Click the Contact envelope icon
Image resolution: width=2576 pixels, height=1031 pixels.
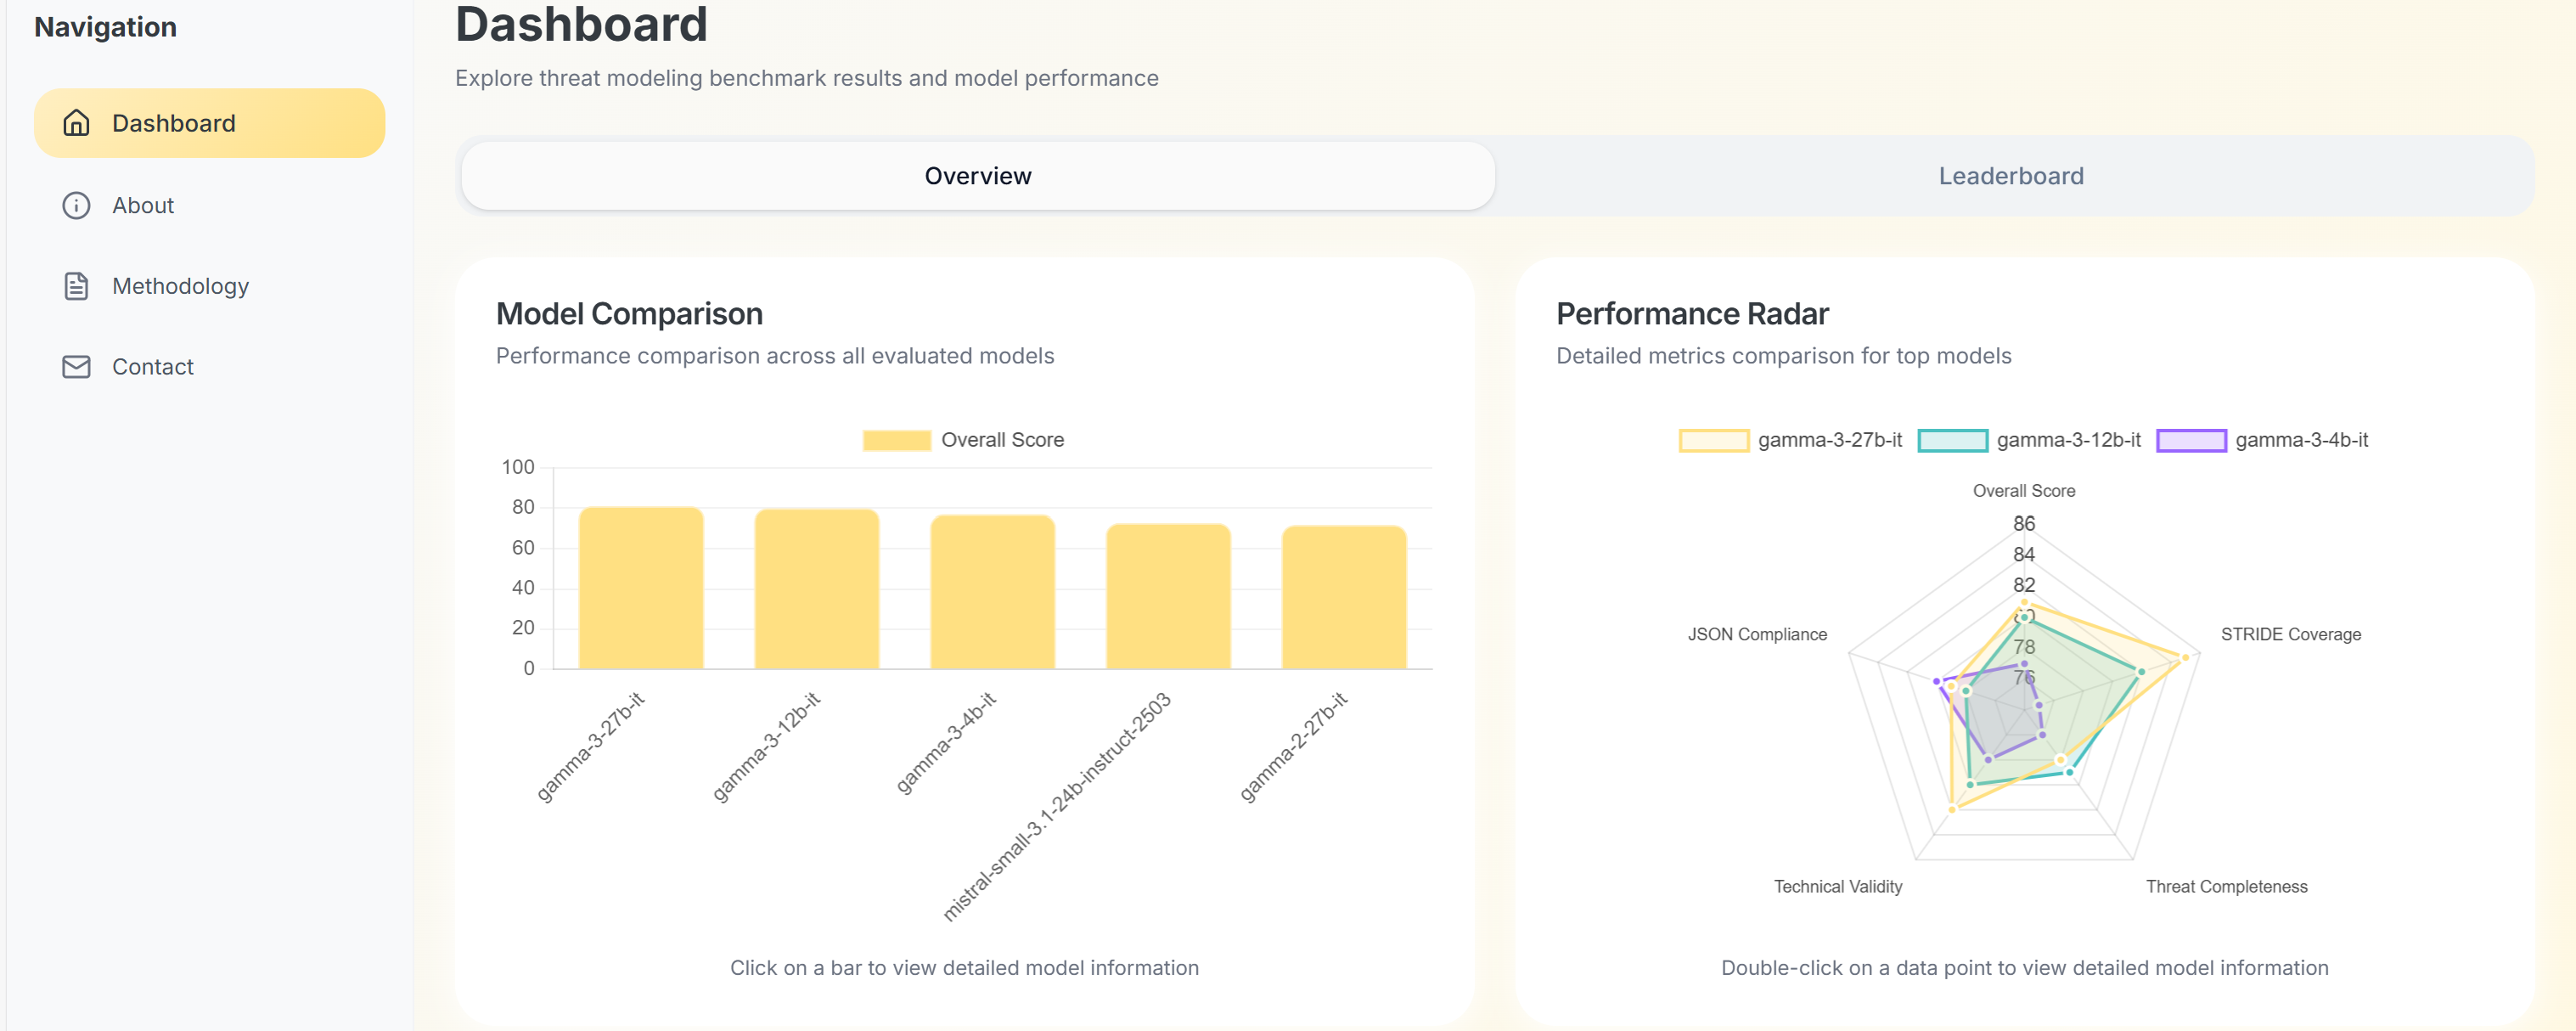coord(76,367)
